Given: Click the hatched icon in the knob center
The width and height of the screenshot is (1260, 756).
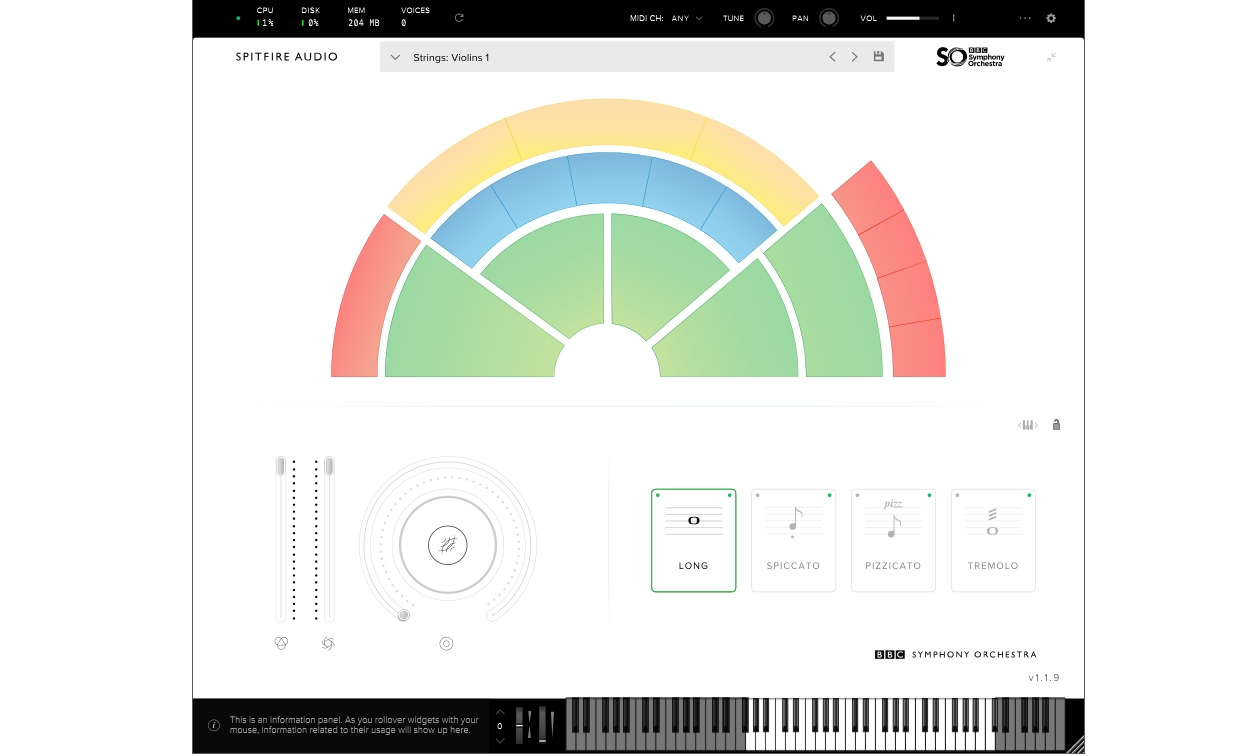Looking at the screenshot, I should pyautogui.click(x=447, y=544).
